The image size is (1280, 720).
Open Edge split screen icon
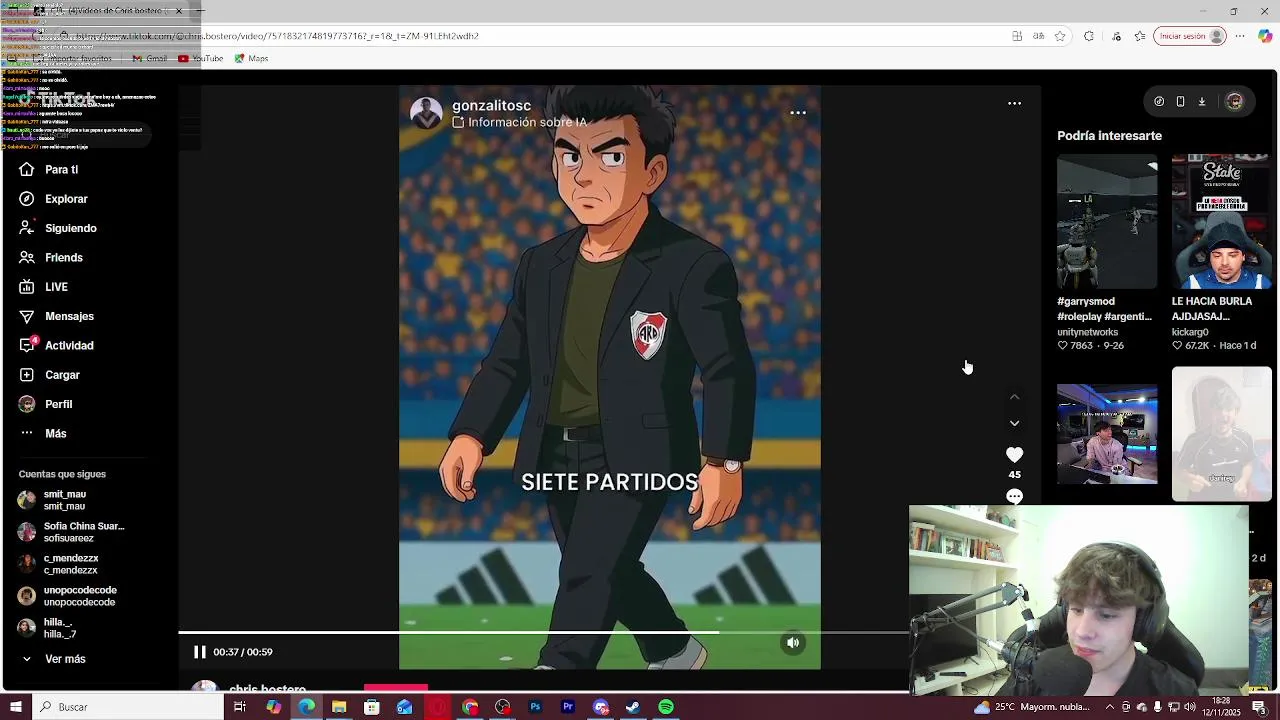(x=1017, y=36)
